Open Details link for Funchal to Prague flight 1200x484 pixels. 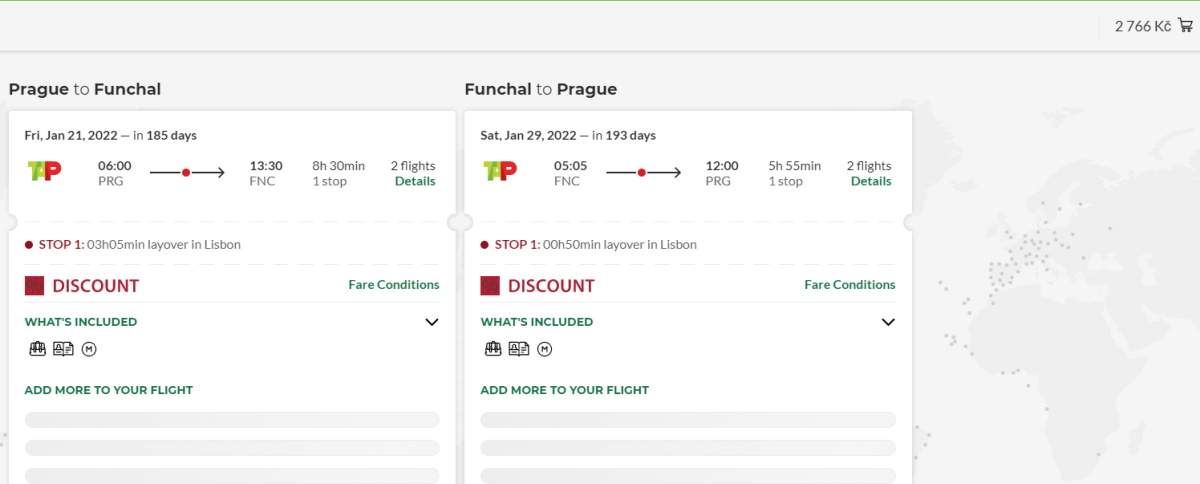tap(871, 181)
